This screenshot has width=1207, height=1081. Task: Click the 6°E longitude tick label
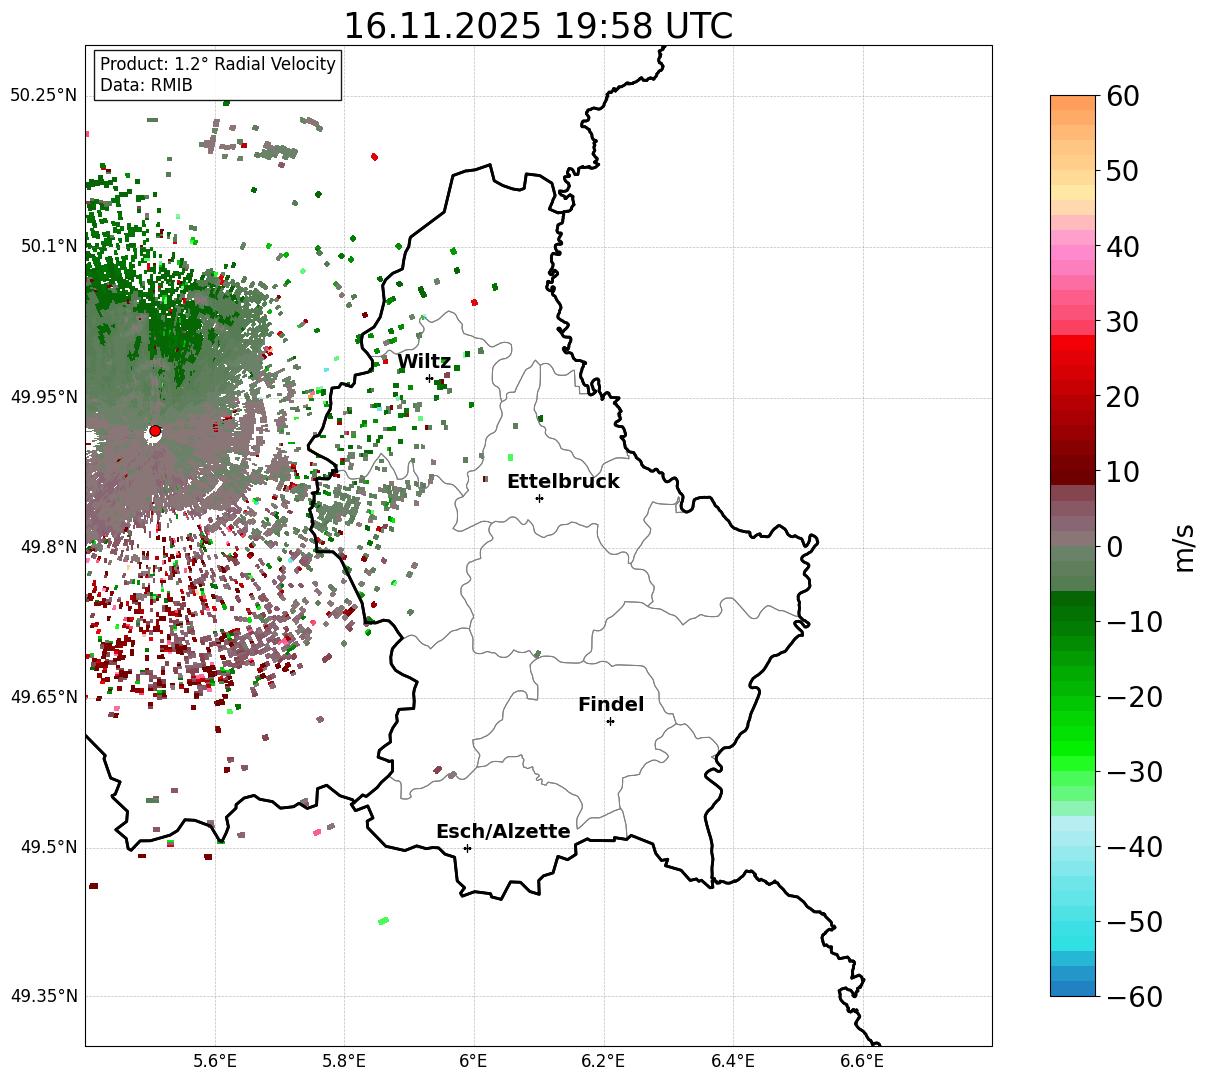474,1062
